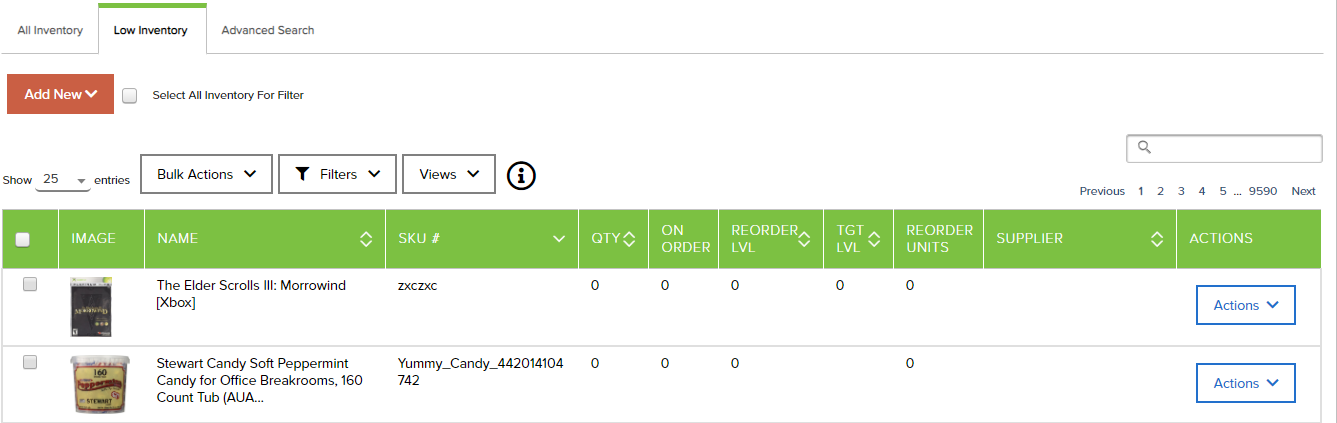Switch to the All Inventory tab

pyautogui.click(x=50, y=30)
